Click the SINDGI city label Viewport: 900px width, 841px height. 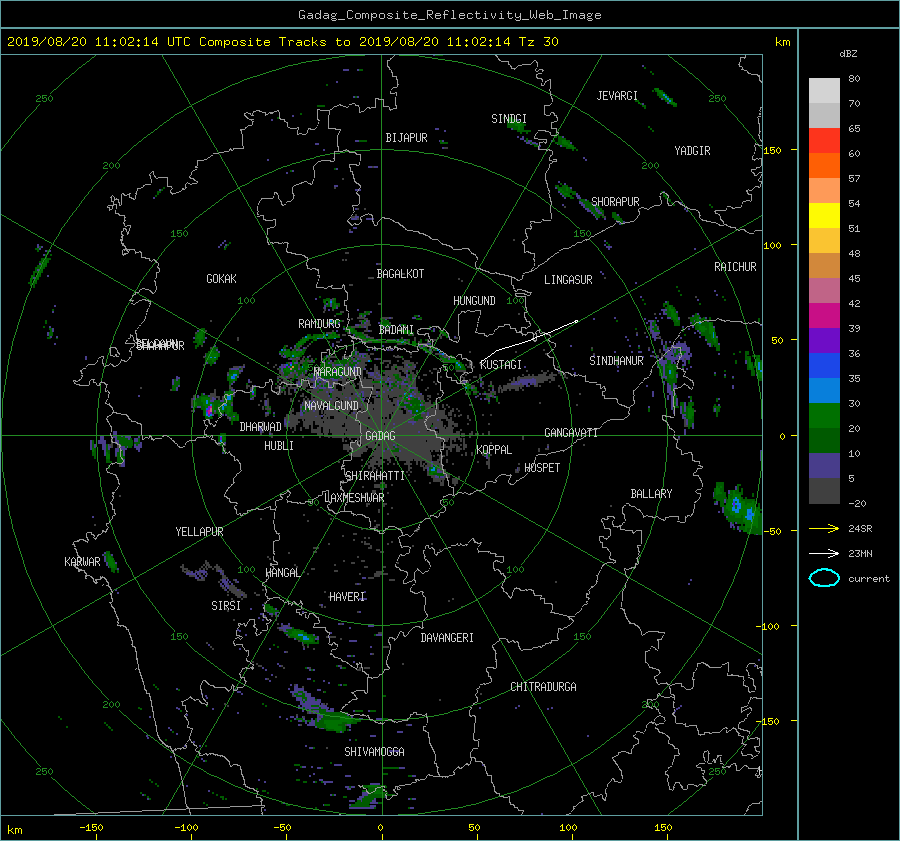coord(509,119)
